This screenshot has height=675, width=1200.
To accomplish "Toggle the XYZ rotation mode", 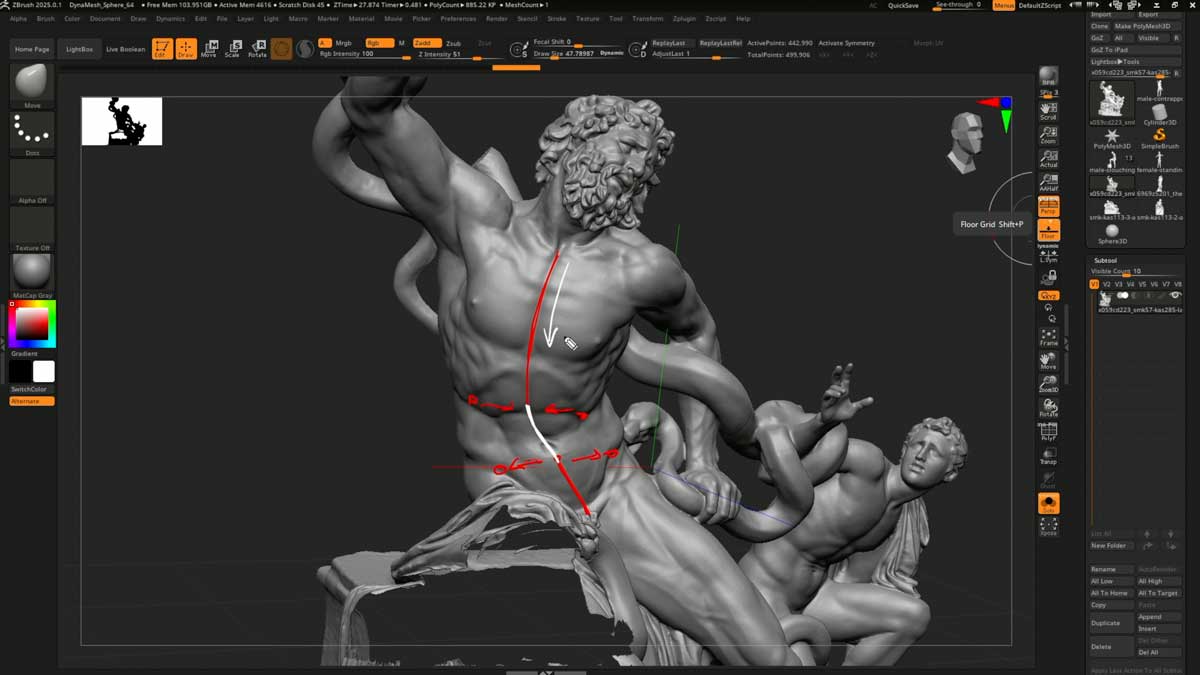I will (x=1048, y=295).
